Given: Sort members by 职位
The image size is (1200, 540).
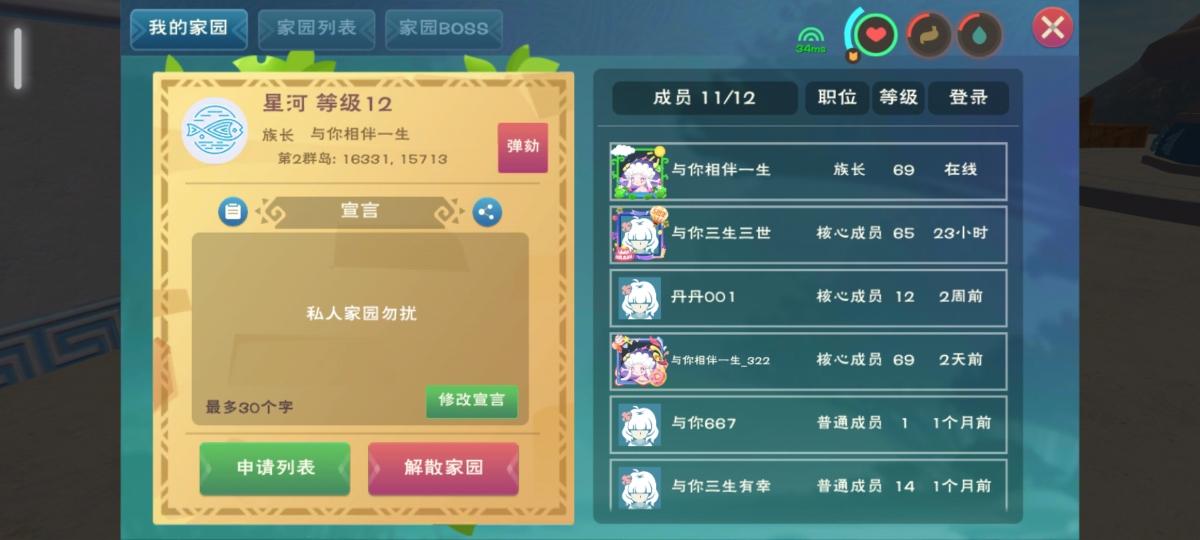Looking at the screenshot, I should point(837,97).
